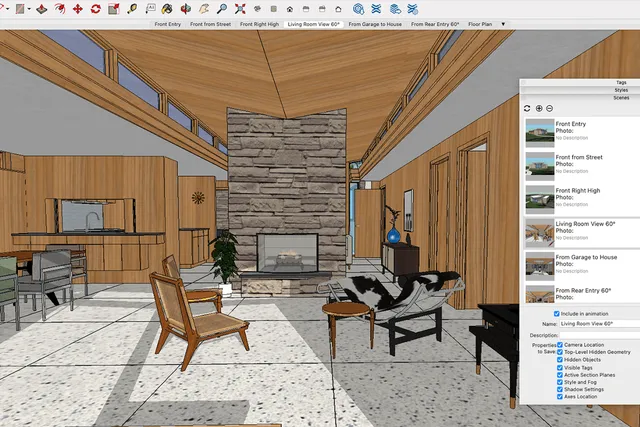This screenshot has height=427, width=640.
Task: Switch to Front Entry scene tab
Action: pyautogui.click(x=168, y=24)
